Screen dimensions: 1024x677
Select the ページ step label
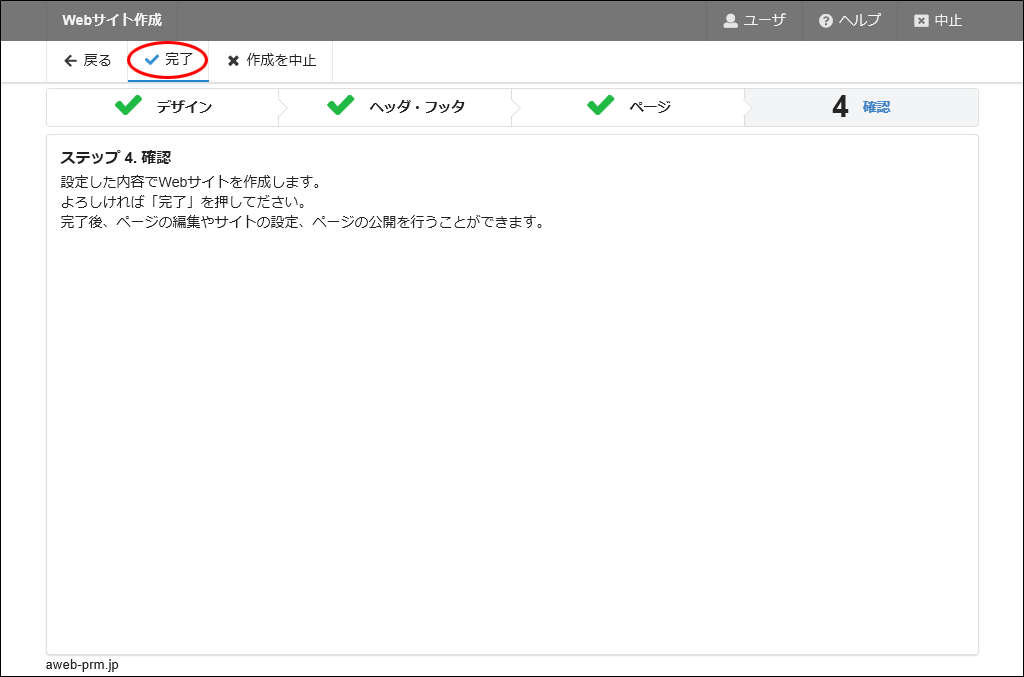(x=649, y=107)
